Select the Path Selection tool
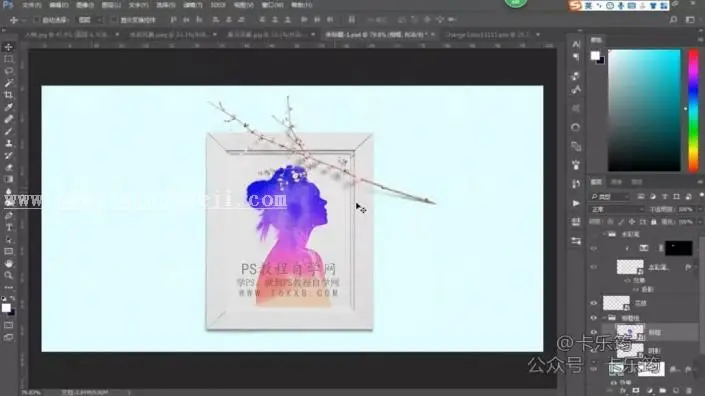 [9, 240]
